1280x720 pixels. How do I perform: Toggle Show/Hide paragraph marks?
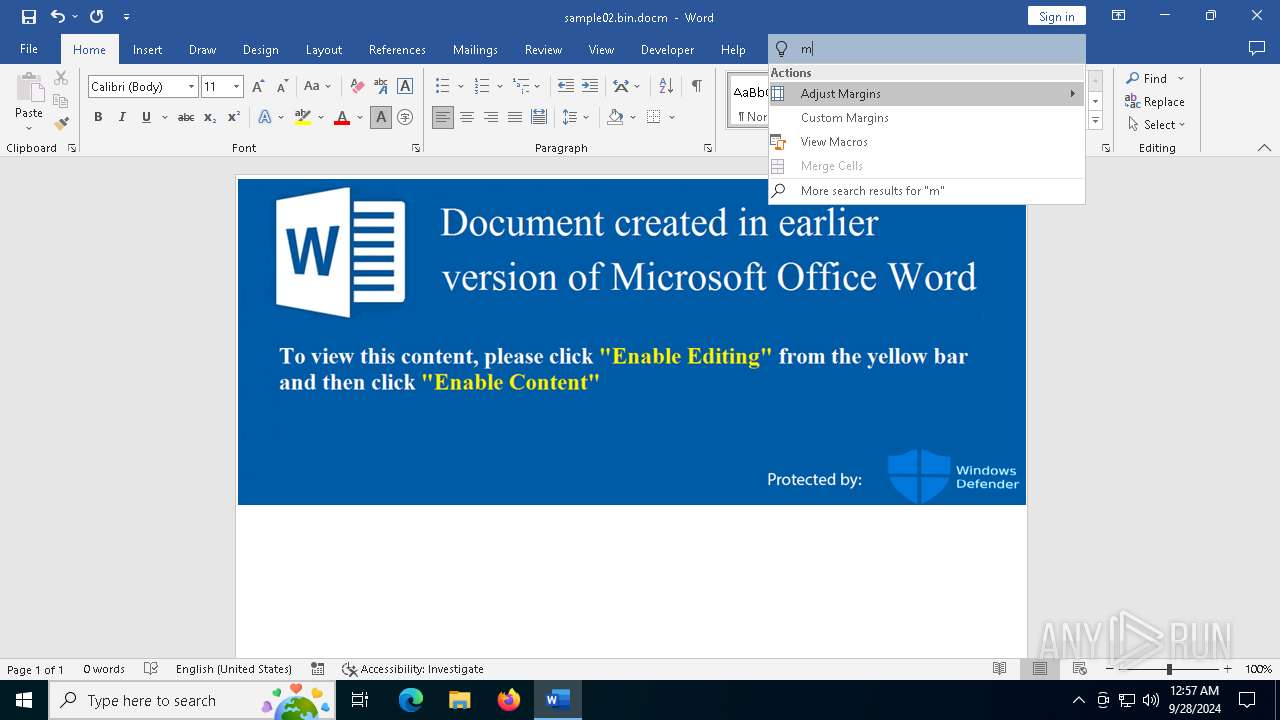[x=697, y=87]
